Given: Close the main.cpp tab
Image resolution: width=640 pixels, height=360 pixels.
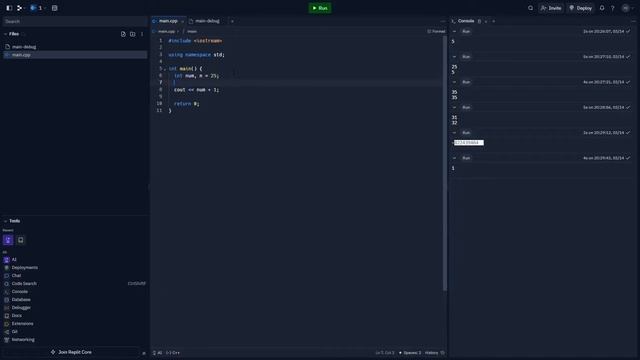Looking at the screenshot, I should 182,21.
